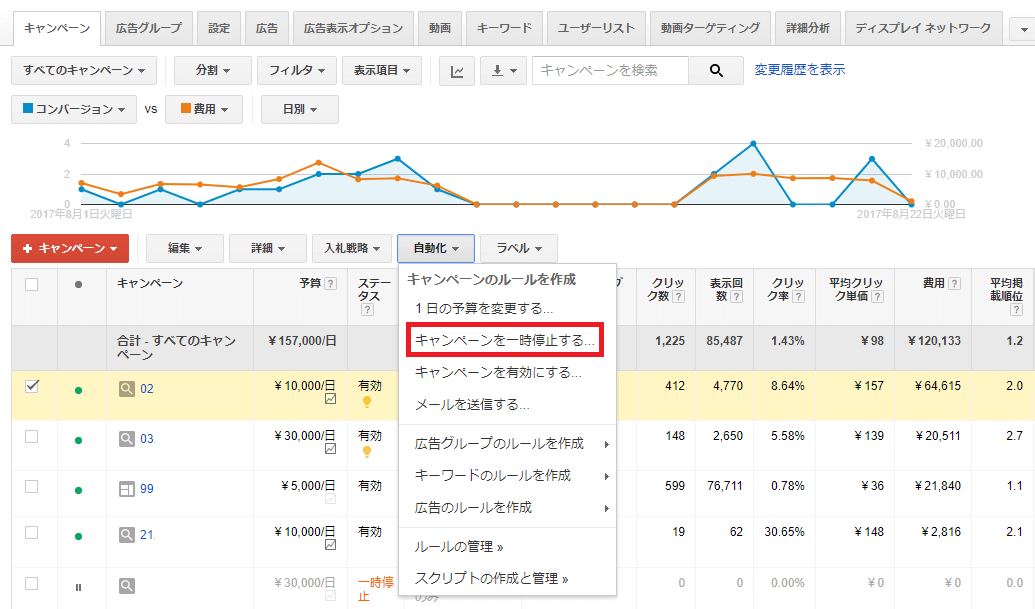This screenshot has width=1035, height=609.
Task: Select キャンペーンを一時停止する menu item
Action: pyautogui.click(x=505, y=340)
